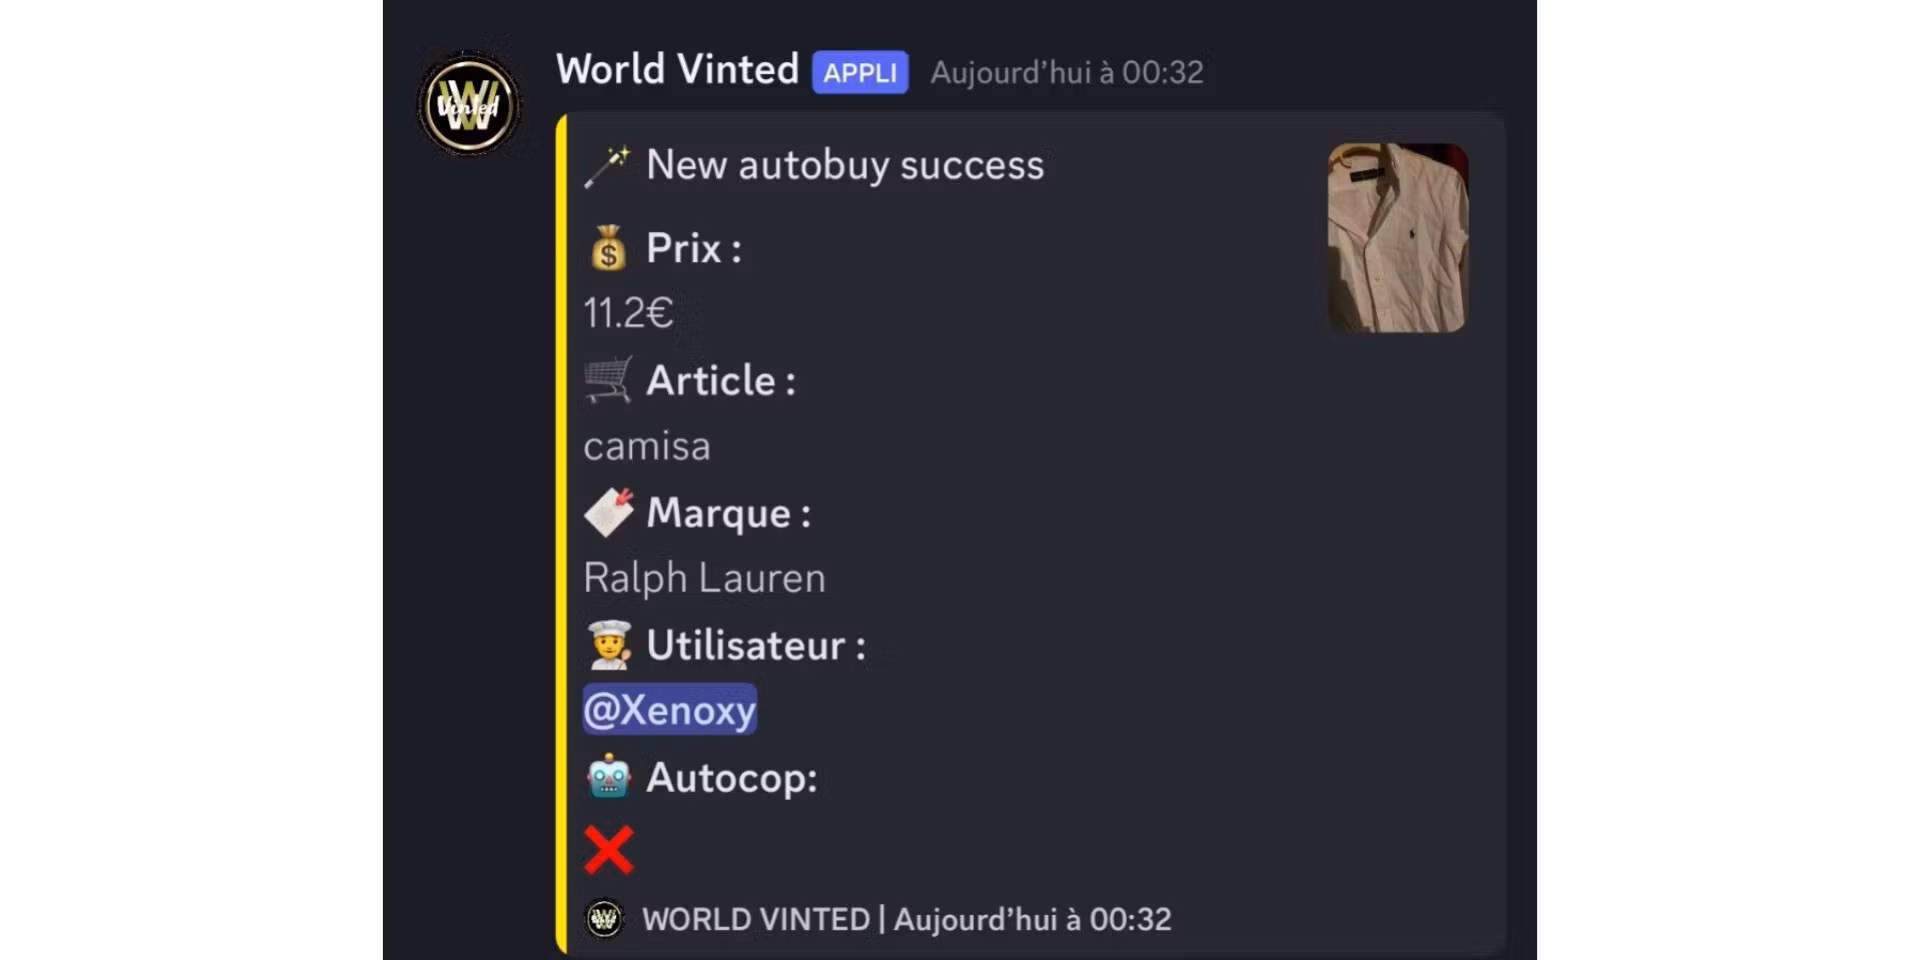
Task: Click the robot emoji next to Autocop
Action: (609, 777)
